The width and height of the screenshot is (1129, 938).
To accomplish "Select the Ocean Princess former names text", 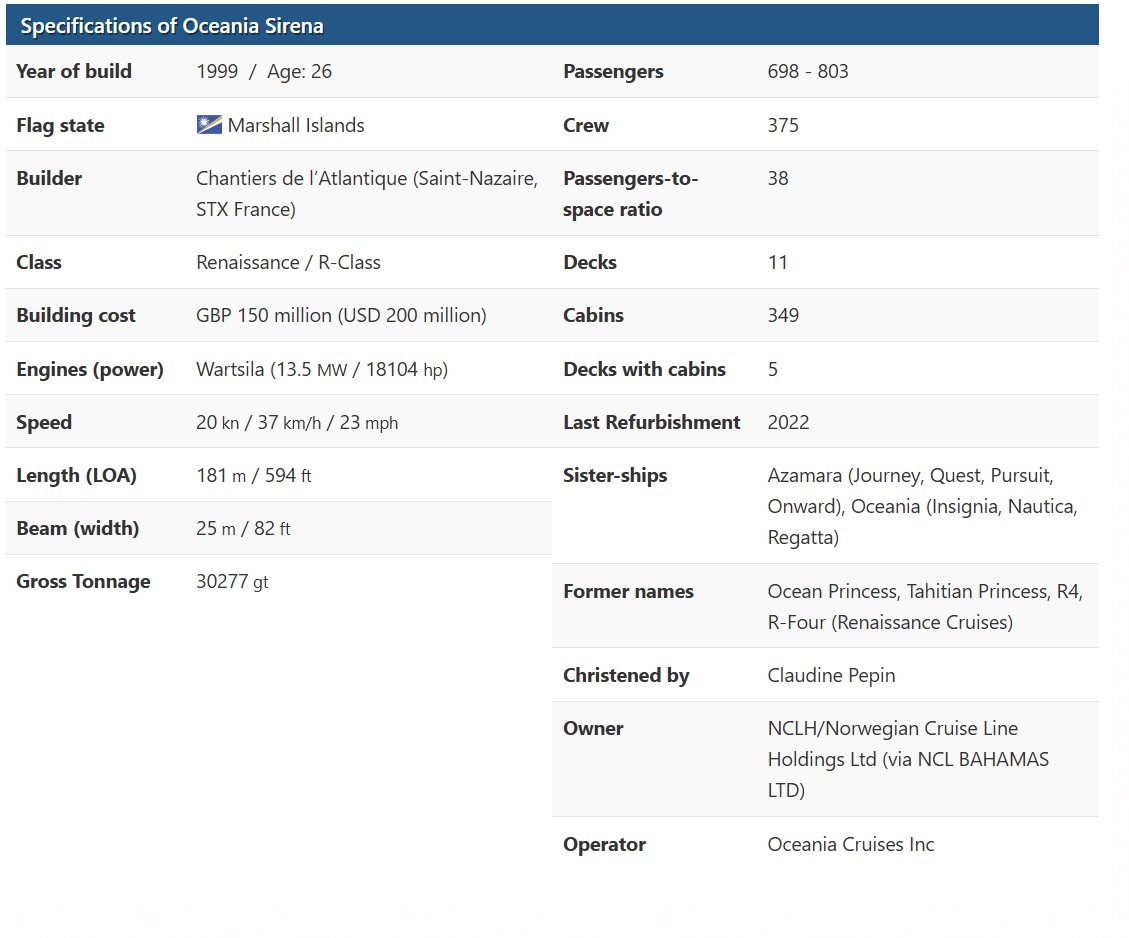I will tap(924, 606).
